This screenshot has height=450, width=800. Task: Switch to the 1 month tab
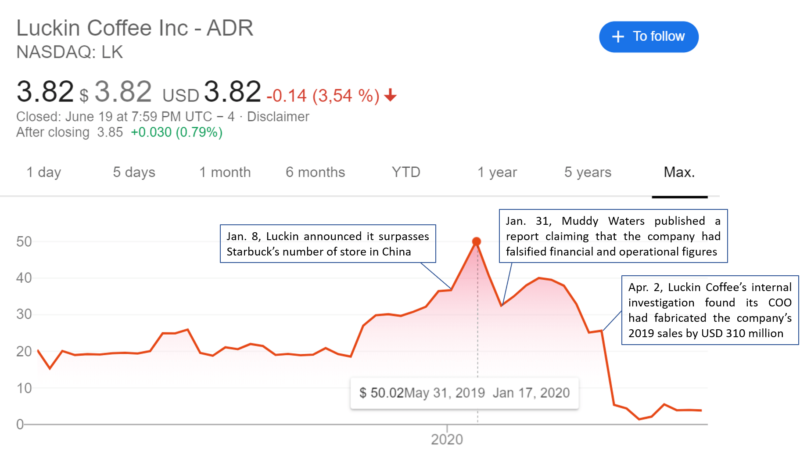[x=225, y=172]
